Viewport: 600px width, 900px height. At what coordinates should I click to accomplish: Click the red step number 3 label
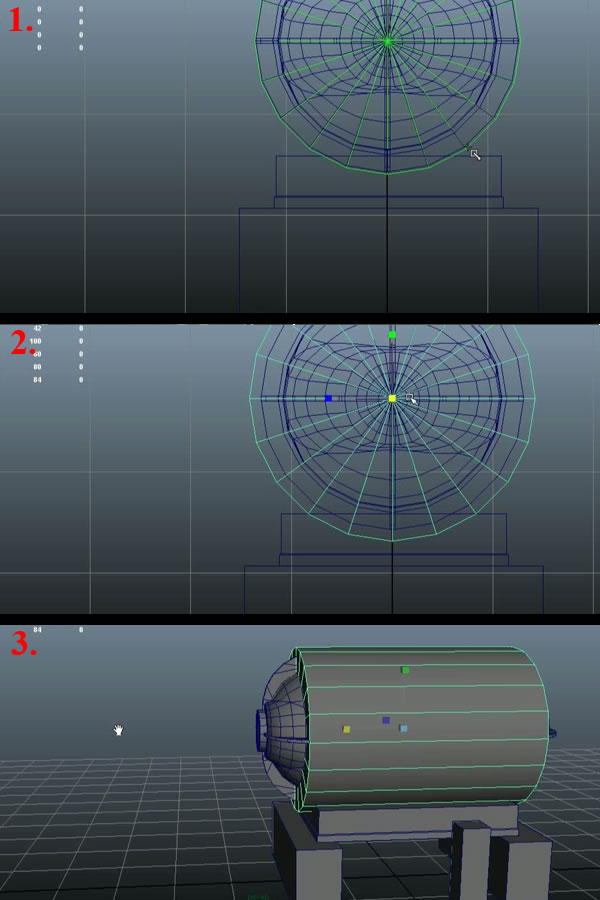click(x=23, y=643)
